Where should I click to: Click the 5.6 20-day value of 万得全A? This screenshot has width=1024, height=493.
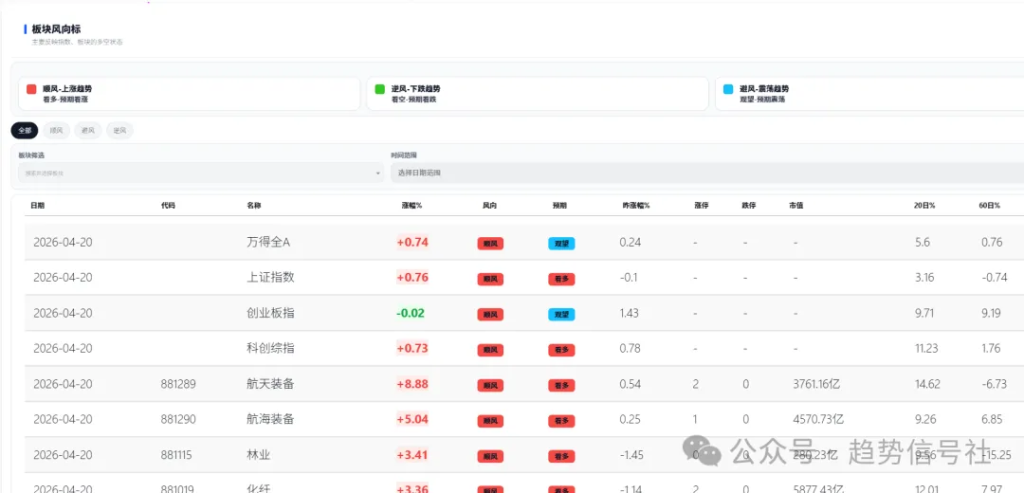coord(922,242)
